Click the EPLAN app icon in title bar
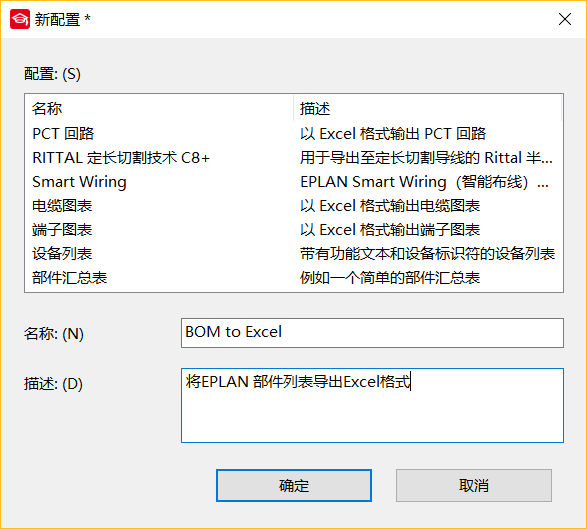587x529 pixels. click(20, 19)
